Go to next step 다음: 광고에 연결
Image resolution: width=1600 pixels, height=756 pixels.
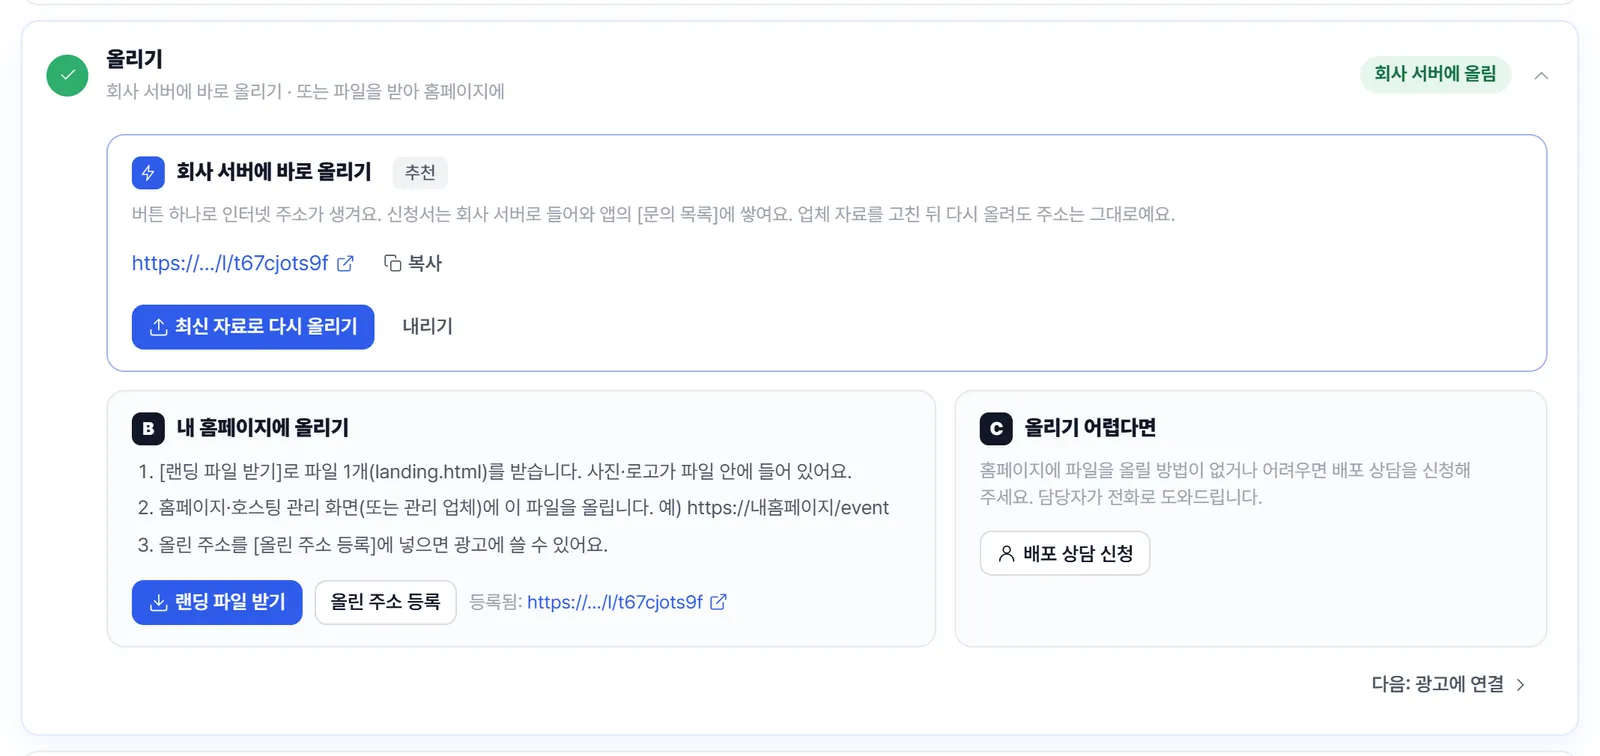click(x=1448, y=684)
